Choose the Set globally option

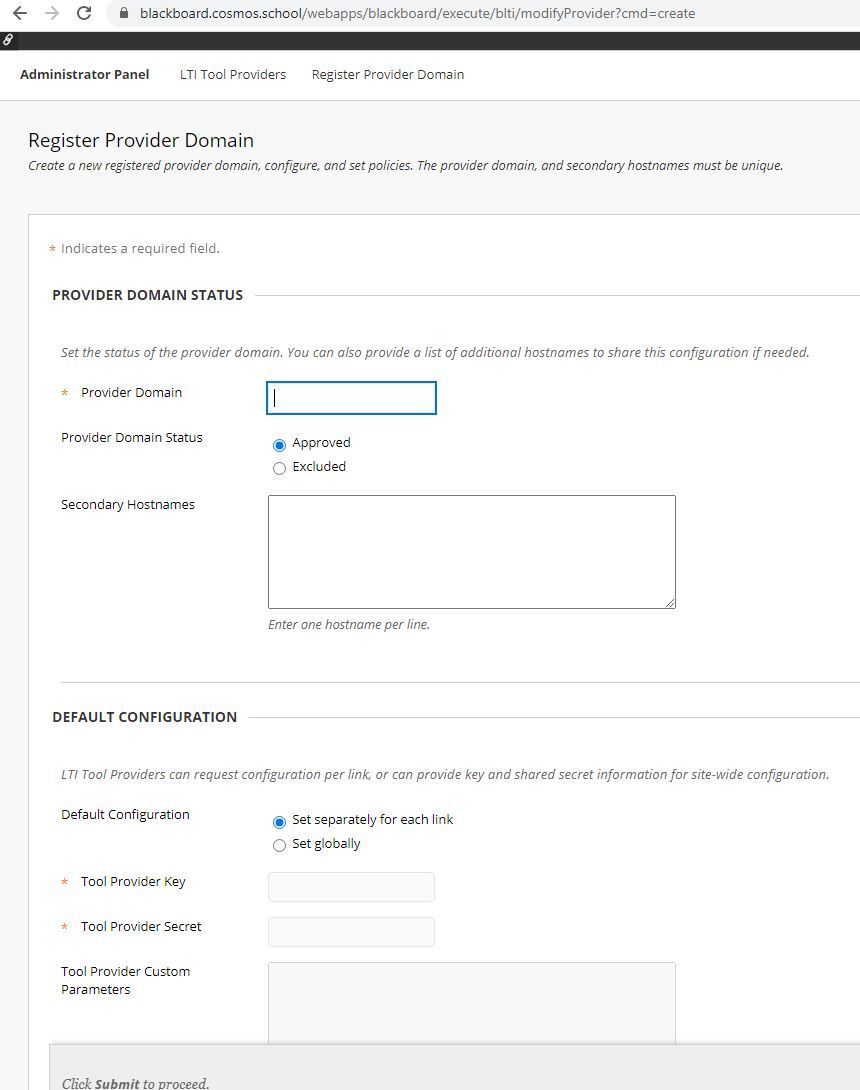pyautogui.click(x=279, y=845)
